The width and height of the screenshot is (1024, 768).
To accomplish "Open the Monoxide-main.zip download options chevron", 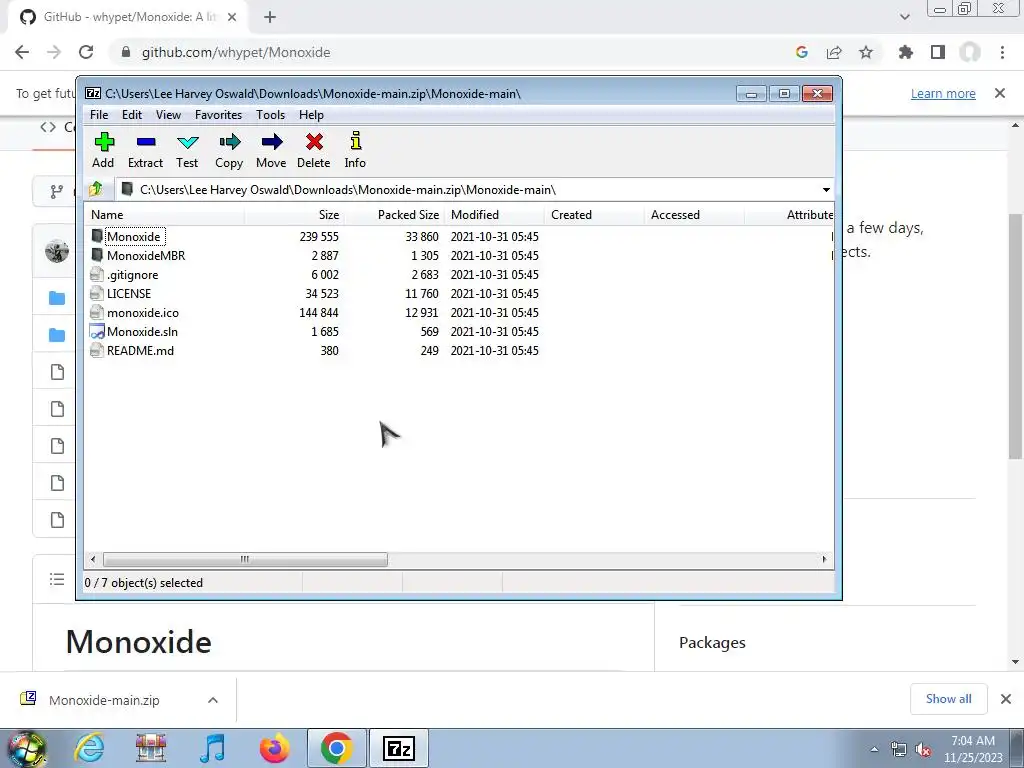I will click(213, 700).
